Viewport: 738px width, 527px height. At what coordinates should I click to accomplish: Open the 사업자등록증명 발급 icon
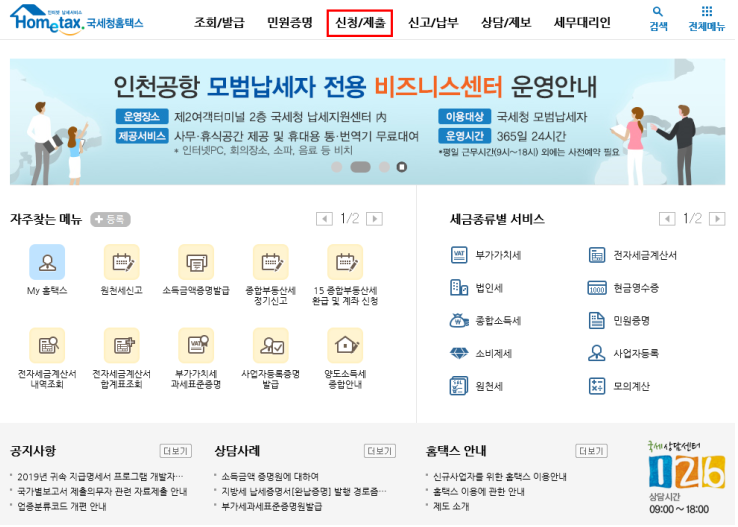pos(271,345)
